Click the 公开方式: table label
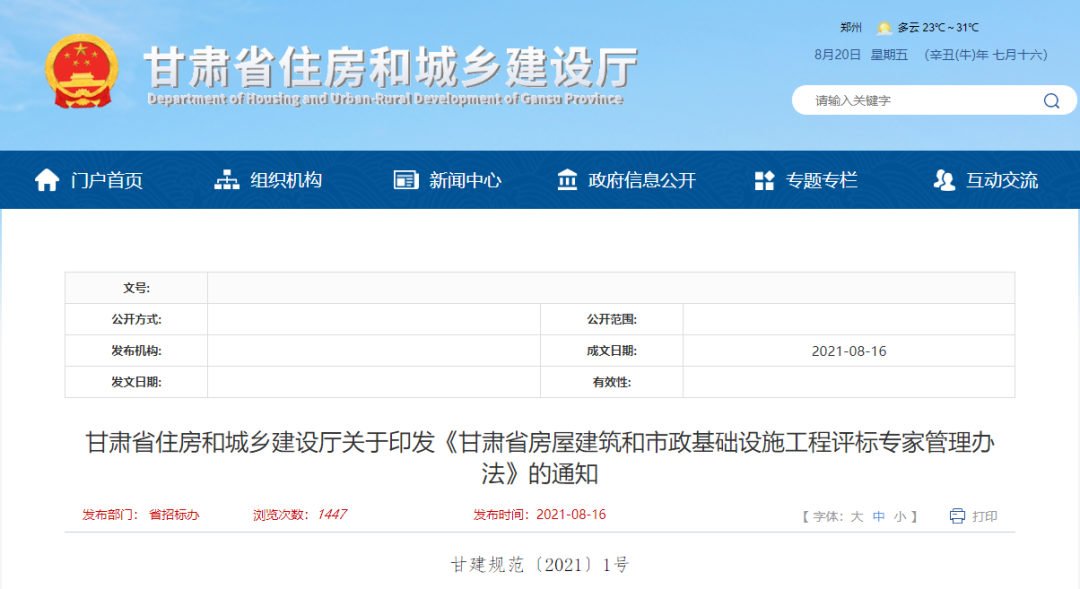1080x589 pixels. click(x=136, y=319)
